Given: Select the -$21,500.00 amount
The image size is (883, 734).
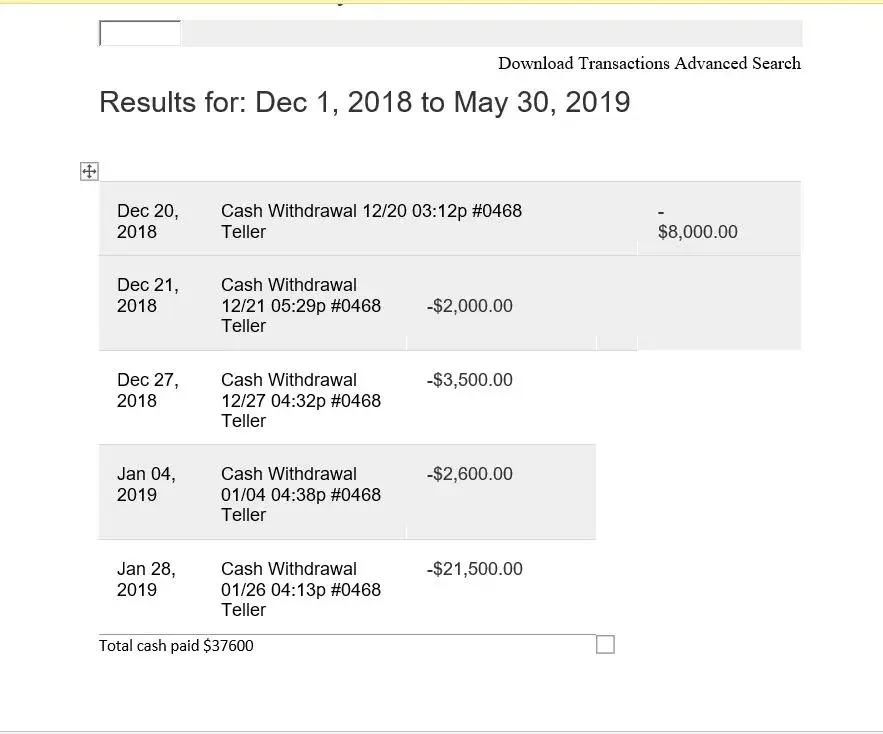Looking at the screenshot, I should 474,569.
